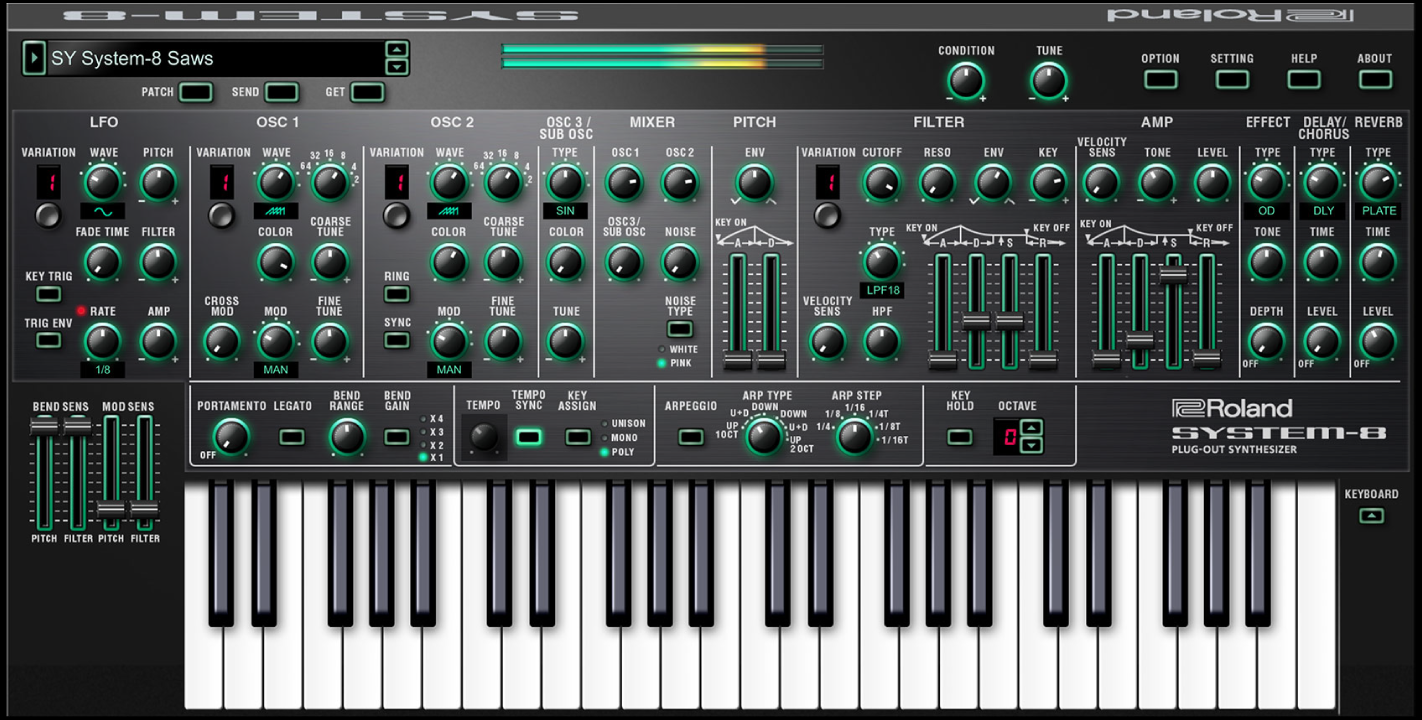The width and height of the screenshot is (1422, 720).
Task: Click the LFO WAVE knob
Action: [102, 183]
